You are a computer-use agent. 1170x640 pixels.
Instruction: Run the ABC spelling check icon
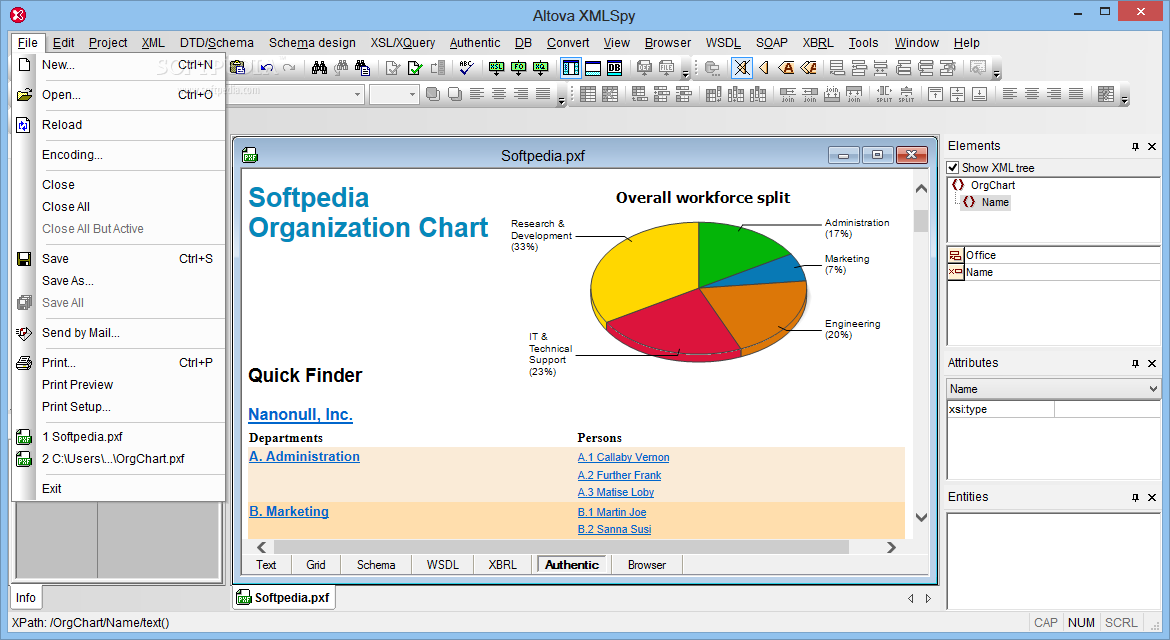pyautogui.click(x=466, y=68)
